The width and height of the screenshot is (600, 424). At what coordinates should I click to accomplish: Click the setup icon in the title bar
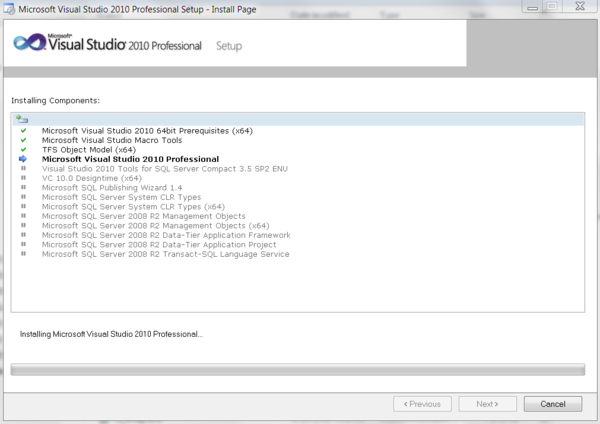tap(9, 9)
